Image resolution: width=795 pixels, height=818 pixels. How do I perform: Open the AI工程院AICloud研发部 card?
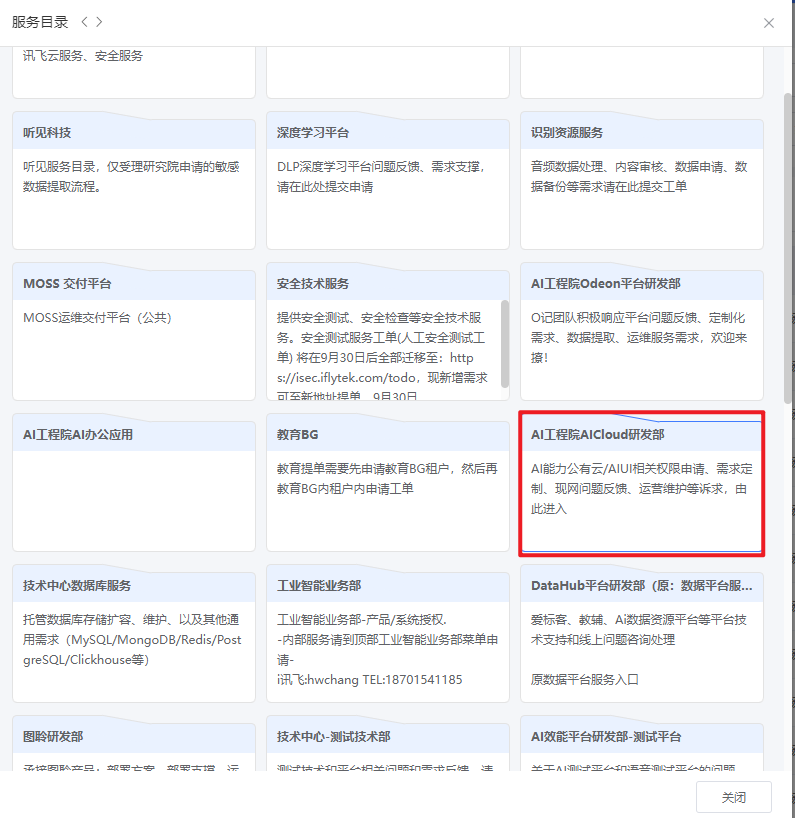[x=642, y=483]
